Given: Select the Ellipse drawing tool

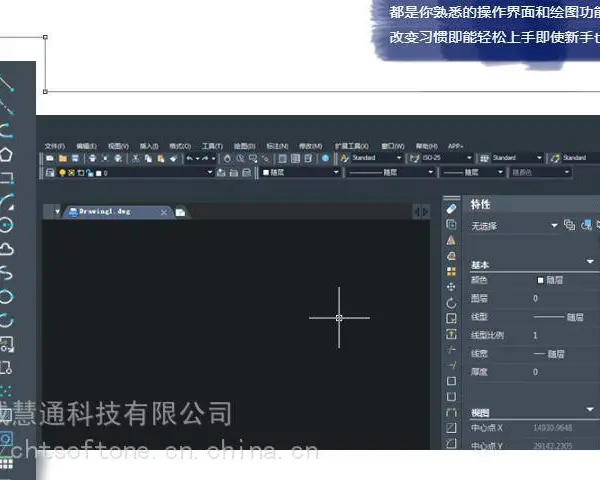Looking at the screenshot, I should pyautogui.click(x=6, y=296).
